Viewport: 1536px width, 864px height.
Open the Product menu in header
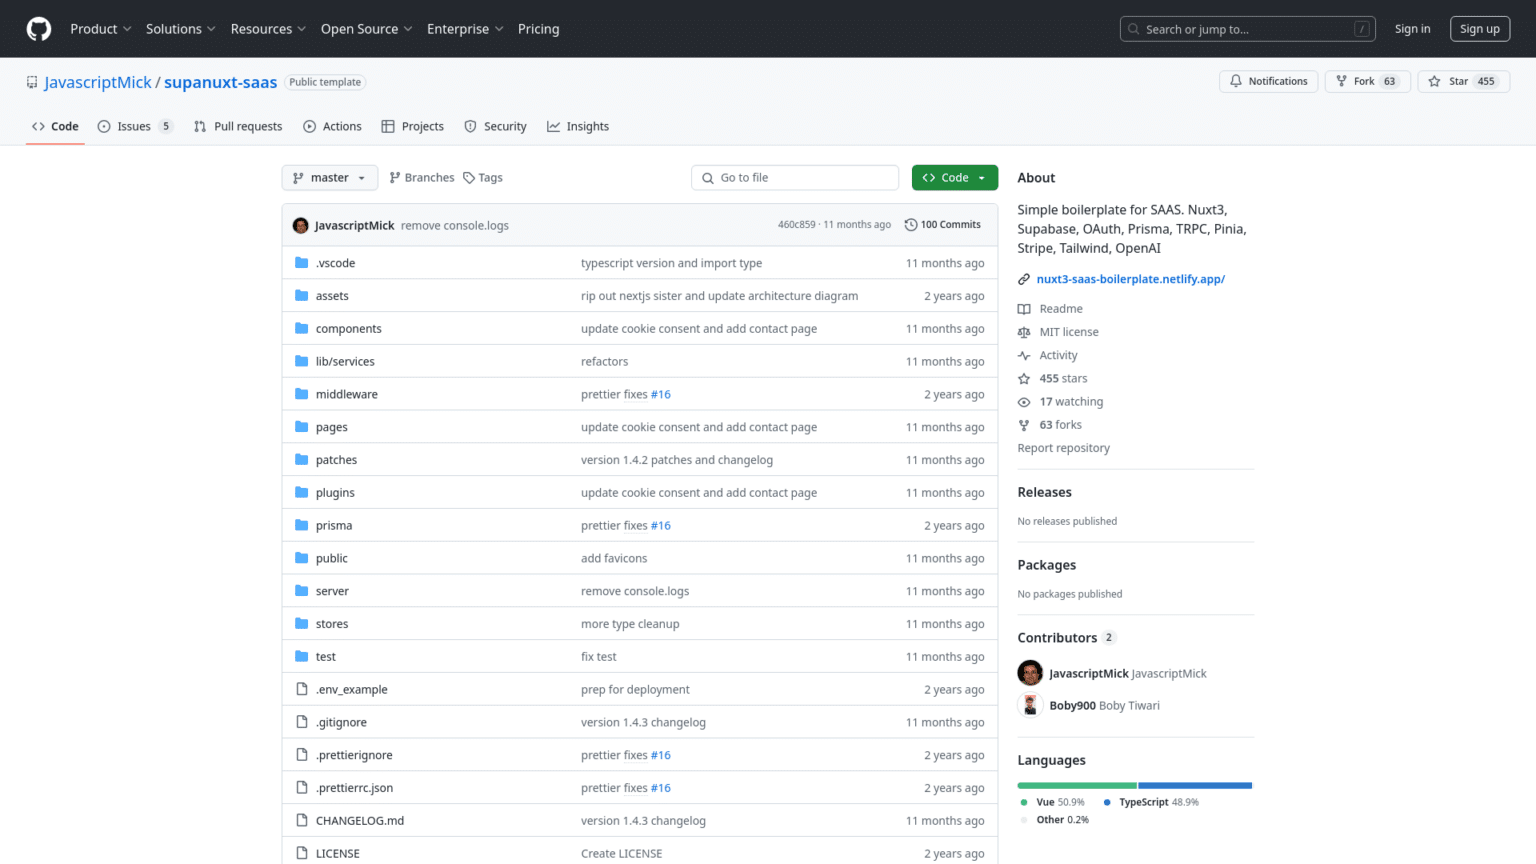click(100, 29)
